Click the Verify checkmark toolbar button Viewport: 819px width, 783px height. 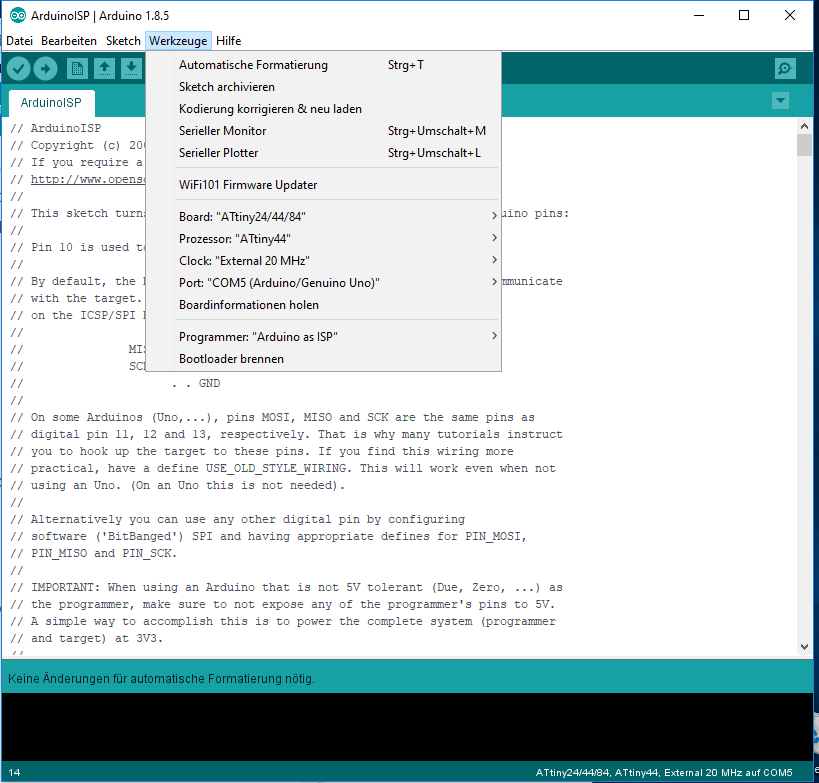(18, 68)
